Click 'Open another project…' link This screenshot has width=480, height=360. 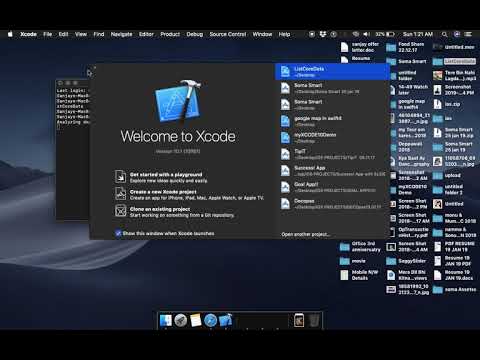click(x=306, y=234)
